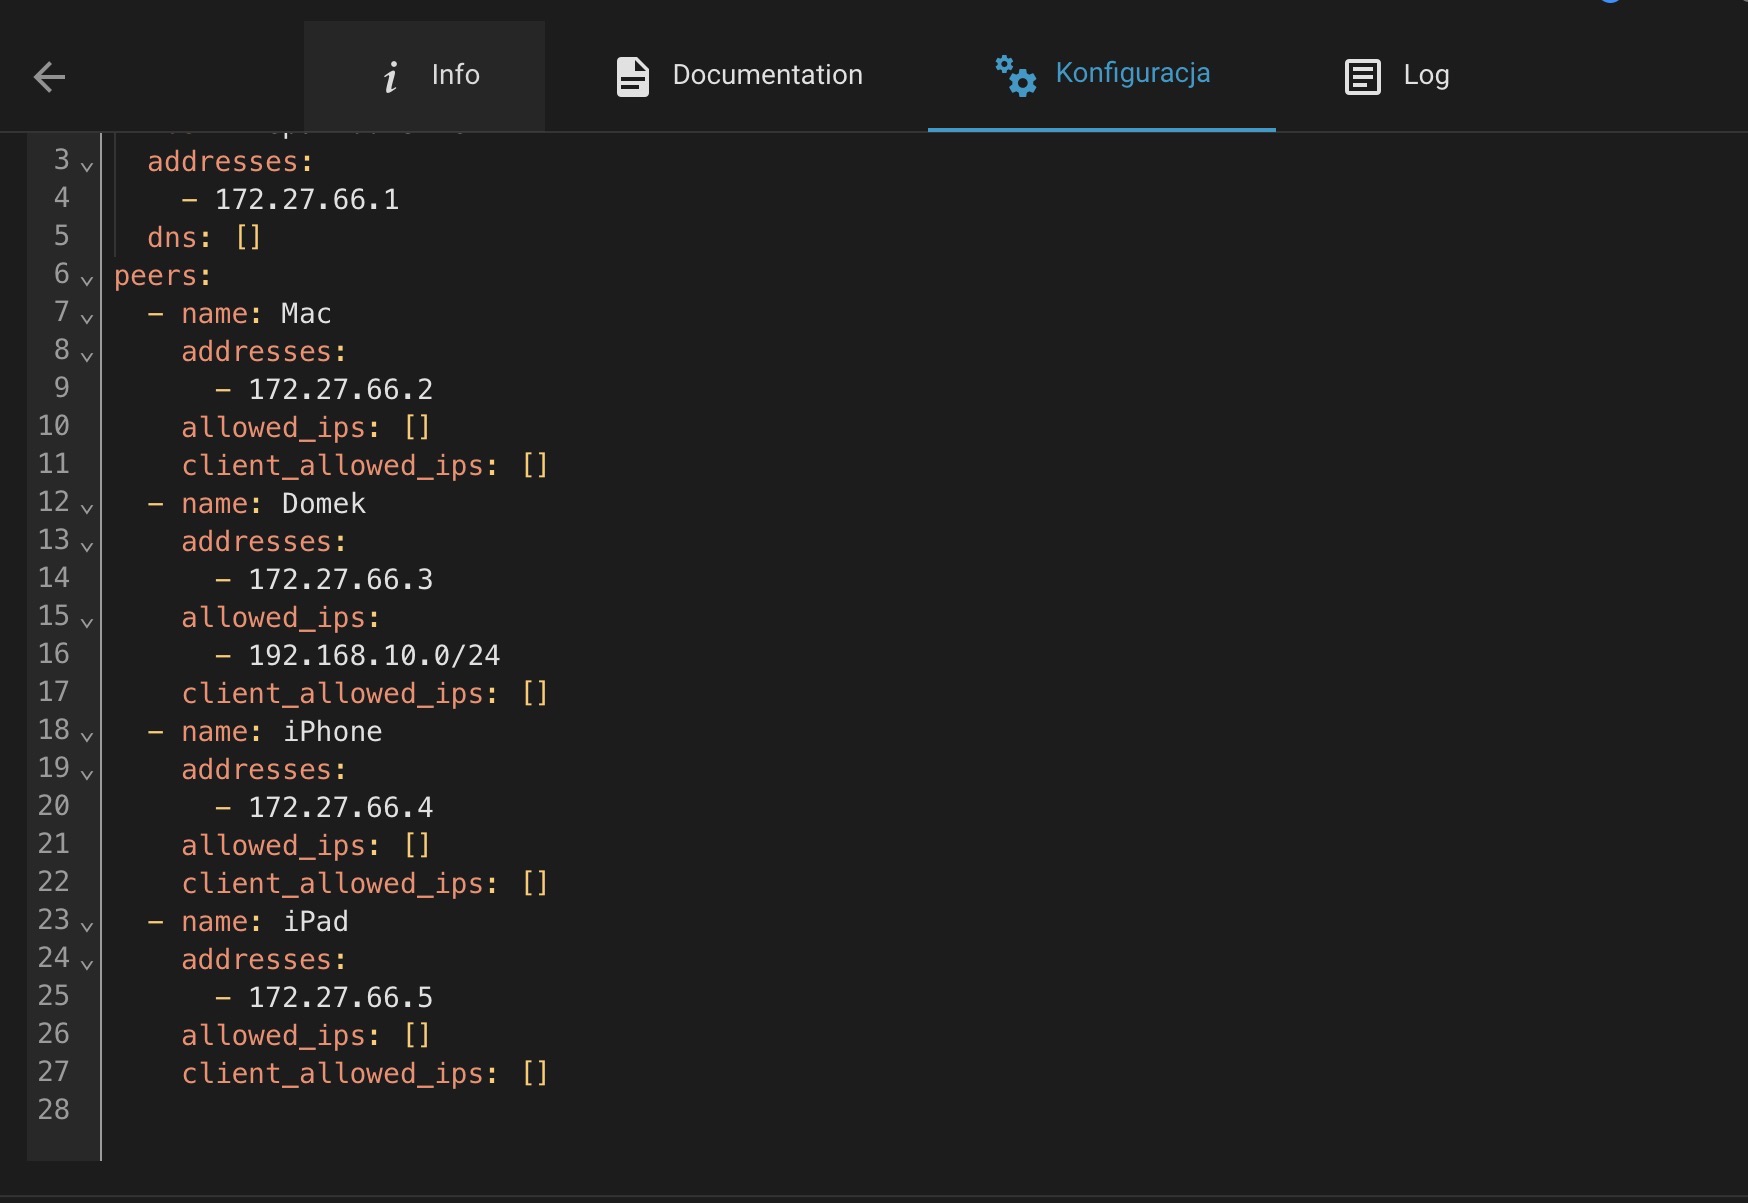Switch to the Documentation tab

pyautogui.click(x=767, y=75)
